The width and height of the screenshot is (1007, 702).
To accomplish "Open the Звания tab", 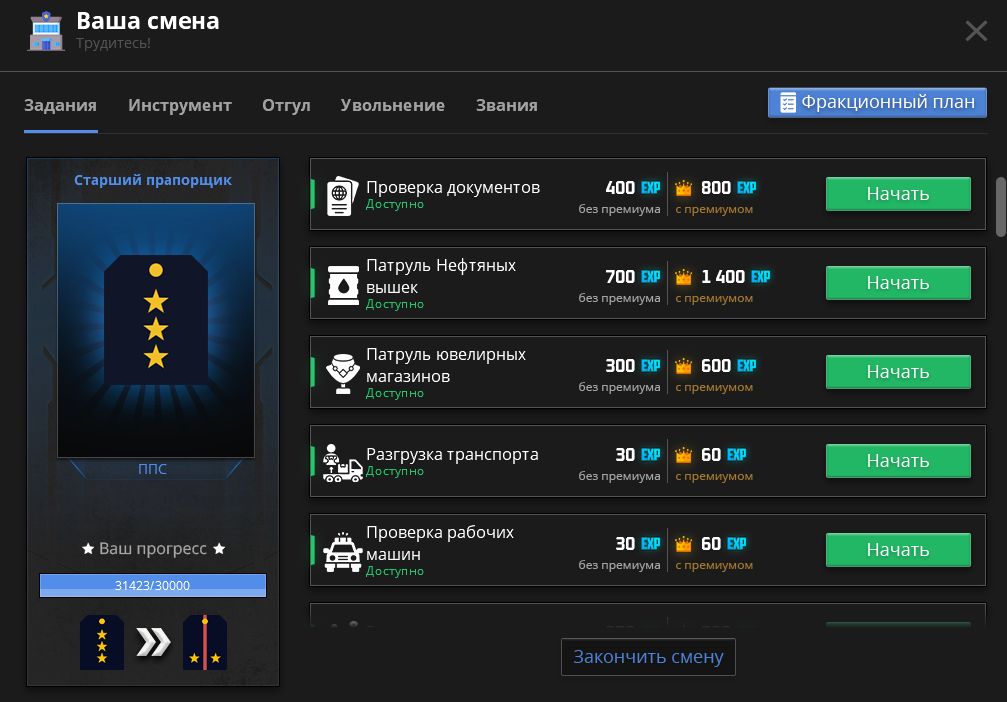I will click(x=506, y=105).
